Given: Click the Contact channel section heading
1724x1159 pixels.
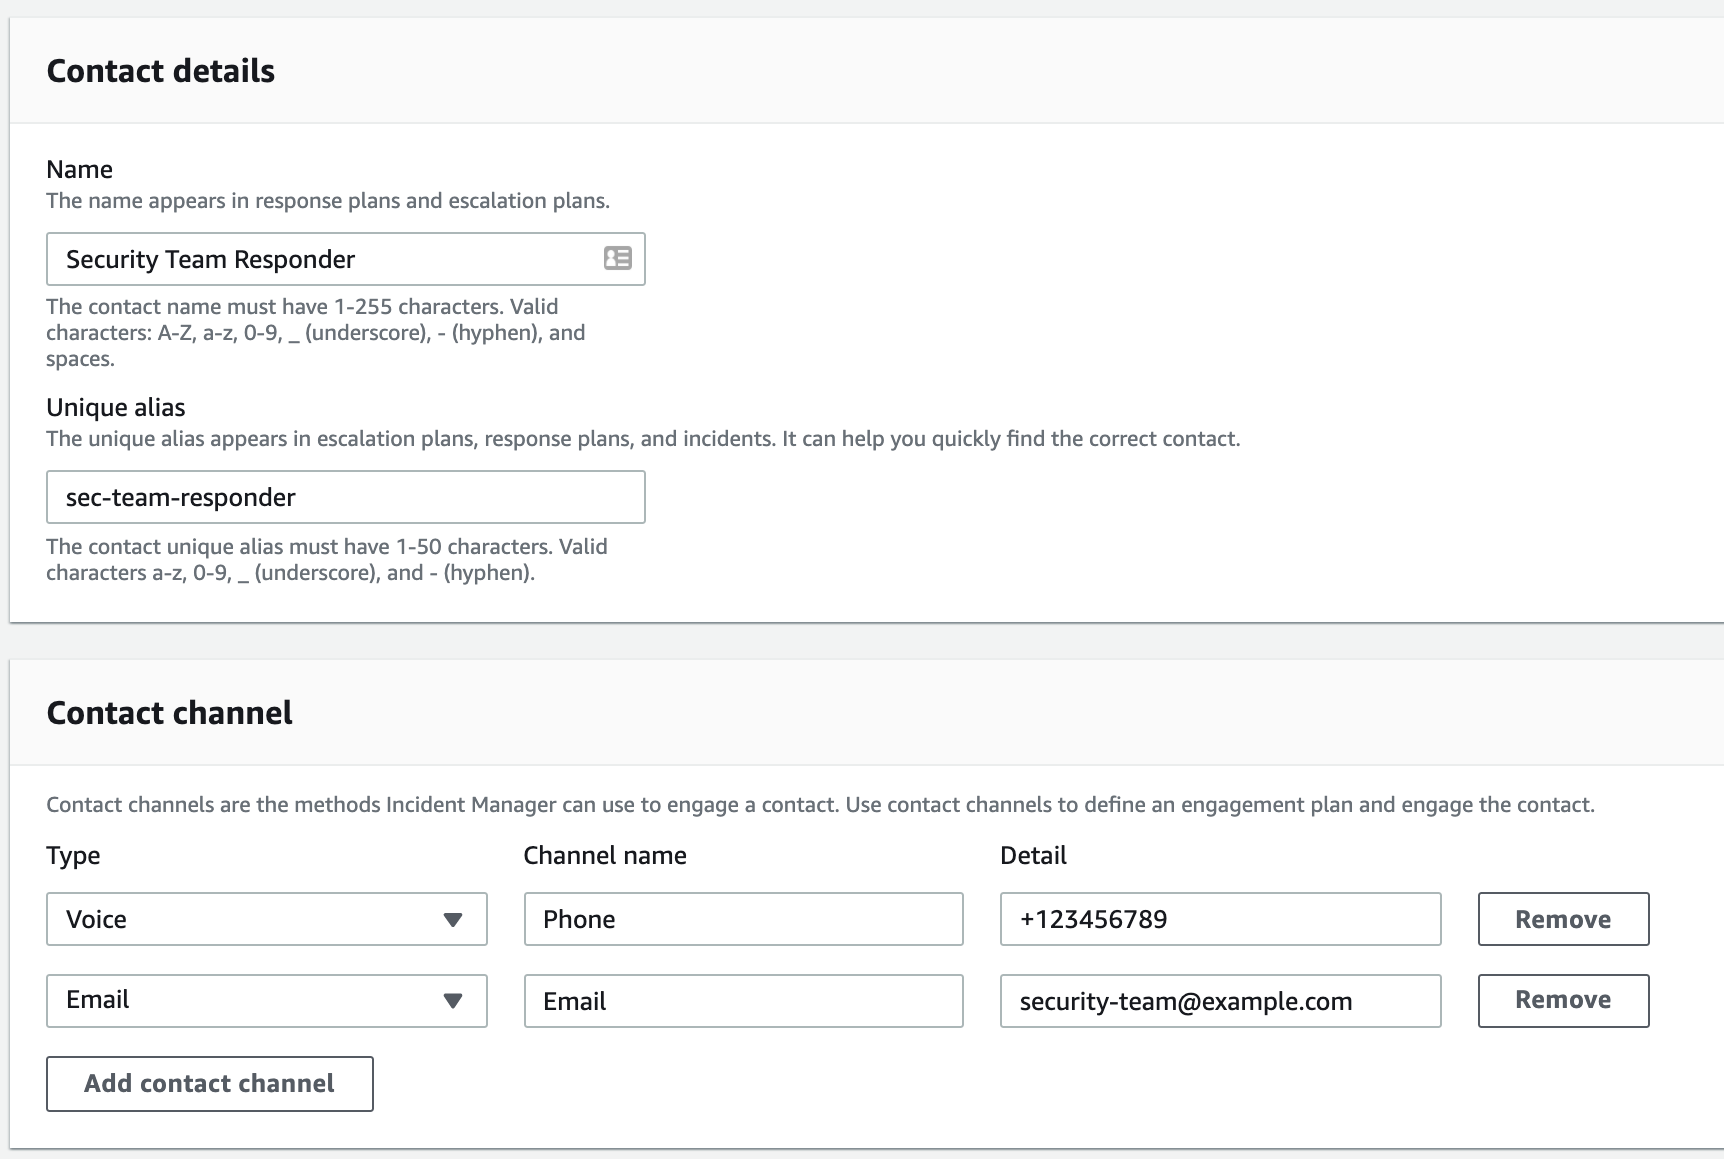Looking at the screenshot, I should tap(168, 712).
